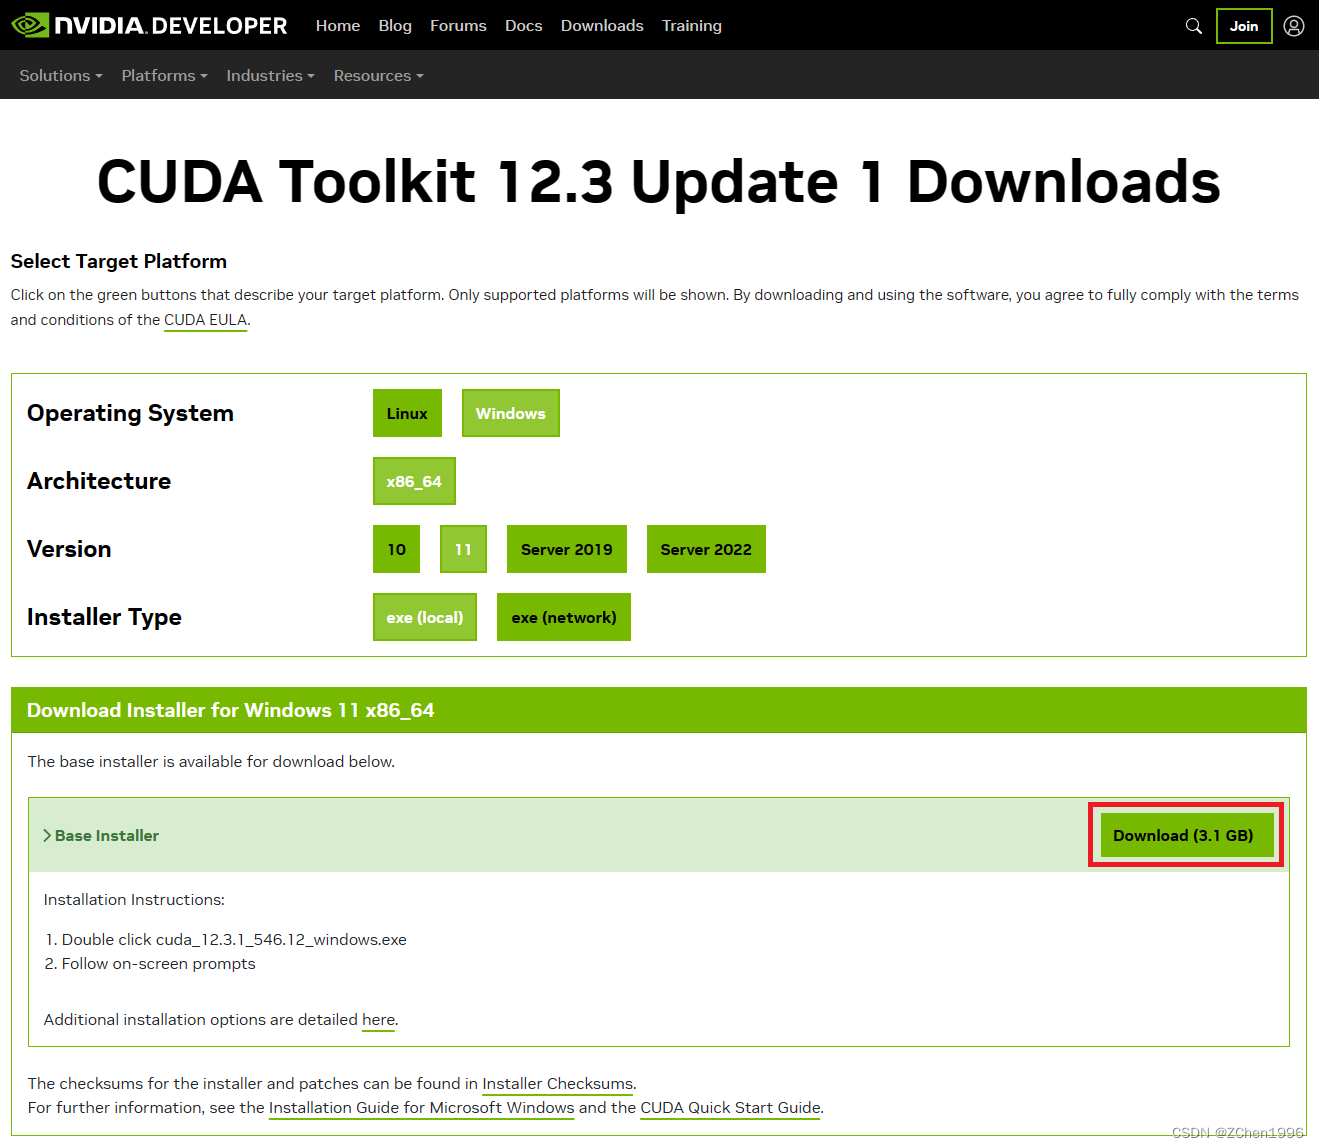The width and height of the screenshot is (1319, 1148).
Task: Click 'The base installer is available' text
Action: click(211, 762)
